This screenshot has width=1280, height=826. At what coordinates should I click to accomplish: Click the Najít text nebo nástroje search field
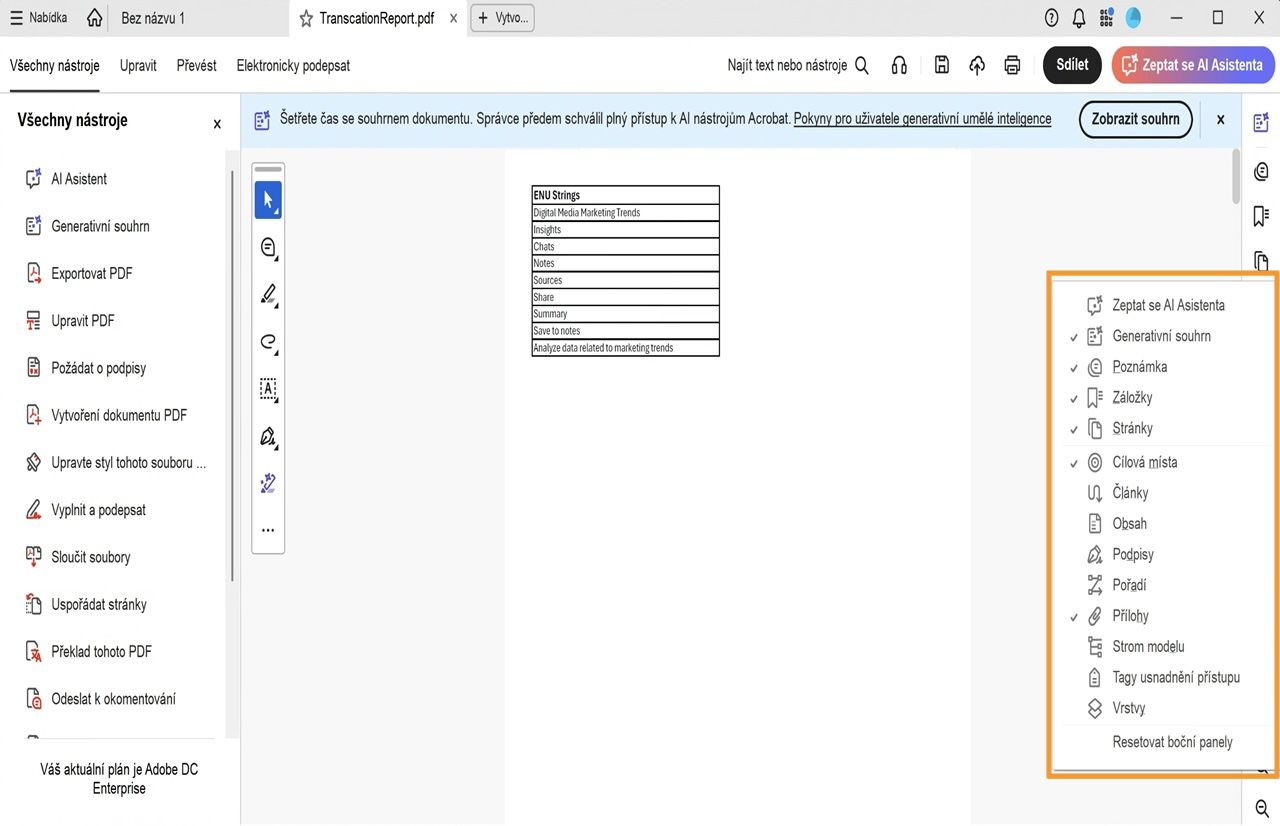[x=798, y=65]
